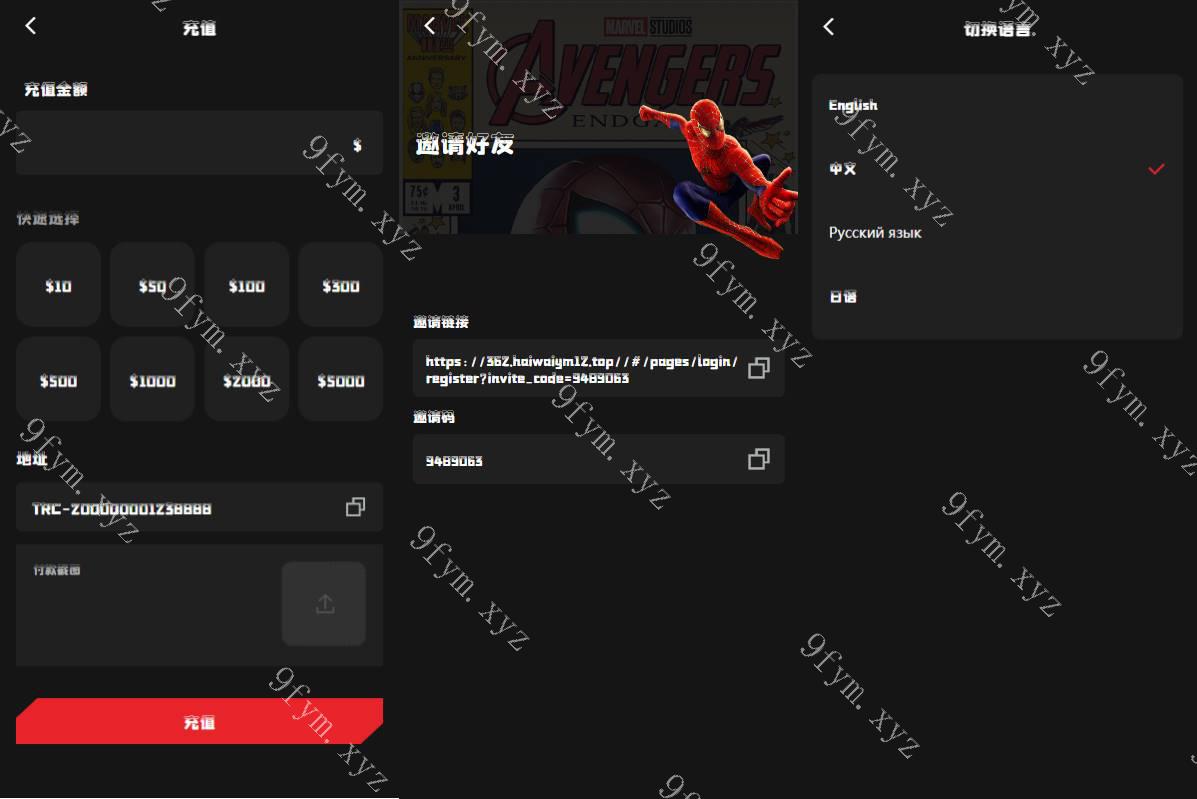Choose 日语 as the language
The height and width of the screenshot is (799, 1197).
[x=997, y=296]
